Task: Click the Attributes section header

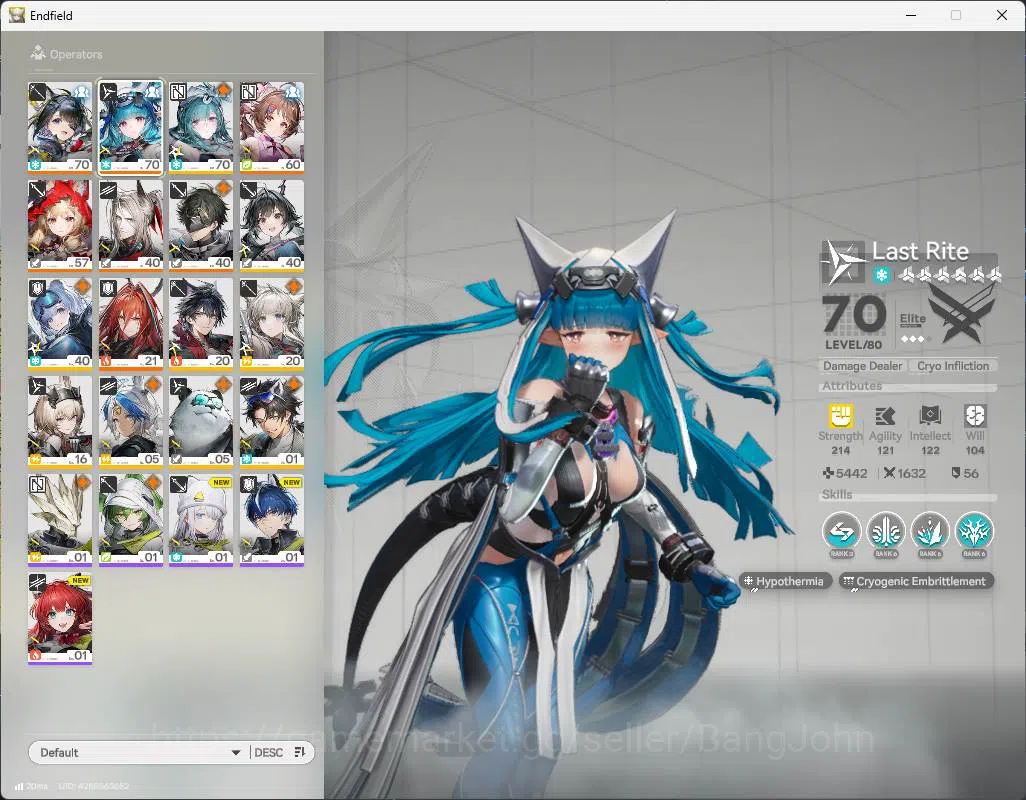Action: tap(852, 386)
